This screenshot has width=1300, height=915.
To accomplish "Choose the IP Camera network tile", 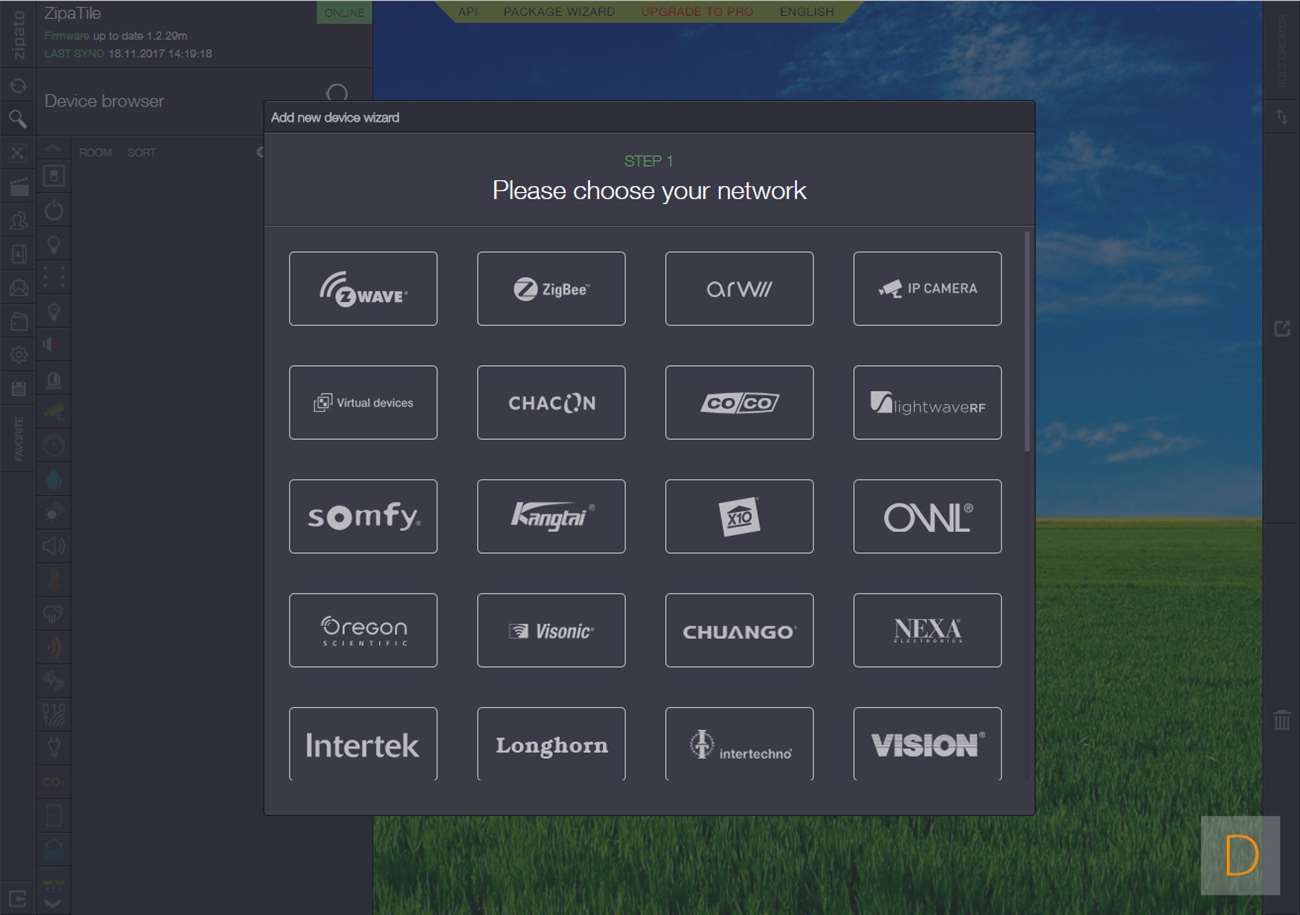I will 927,288.
